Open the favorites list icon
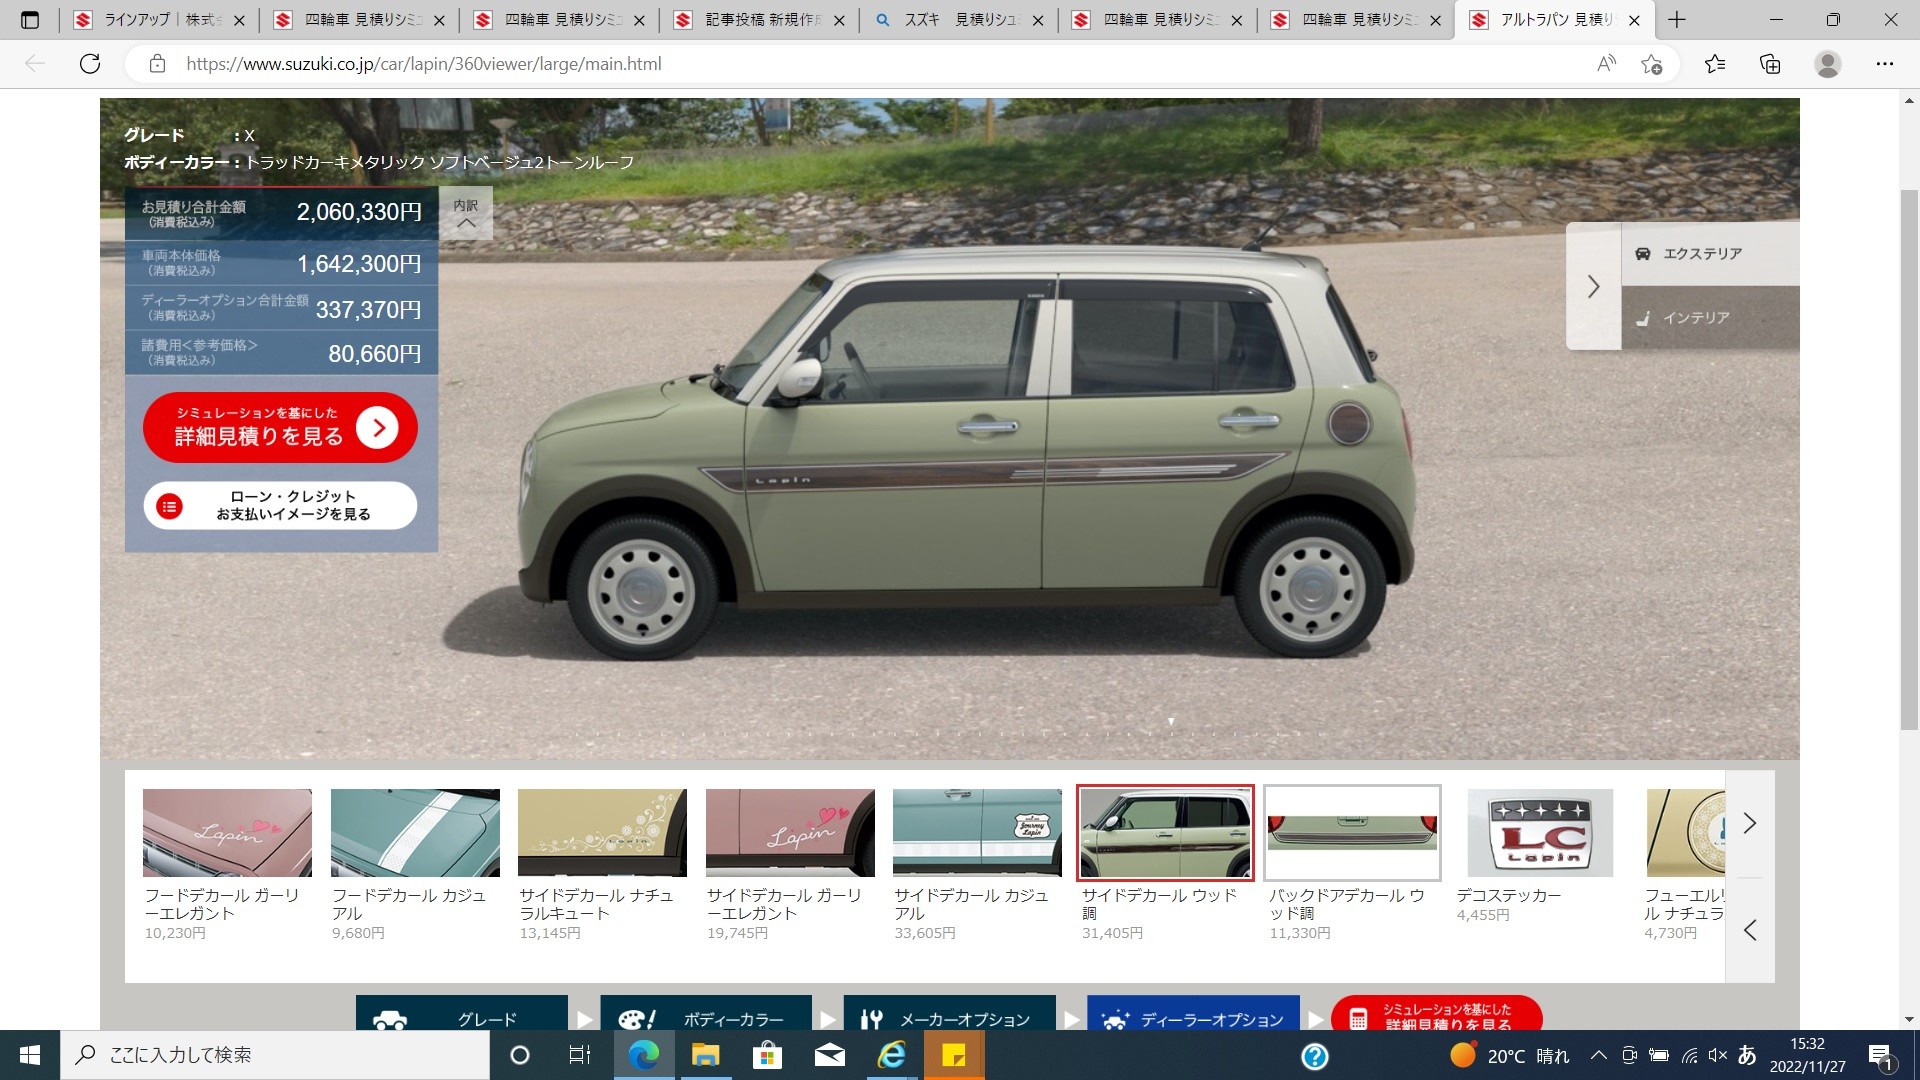This screenshot has height=1080, width=1920. 1715,64
